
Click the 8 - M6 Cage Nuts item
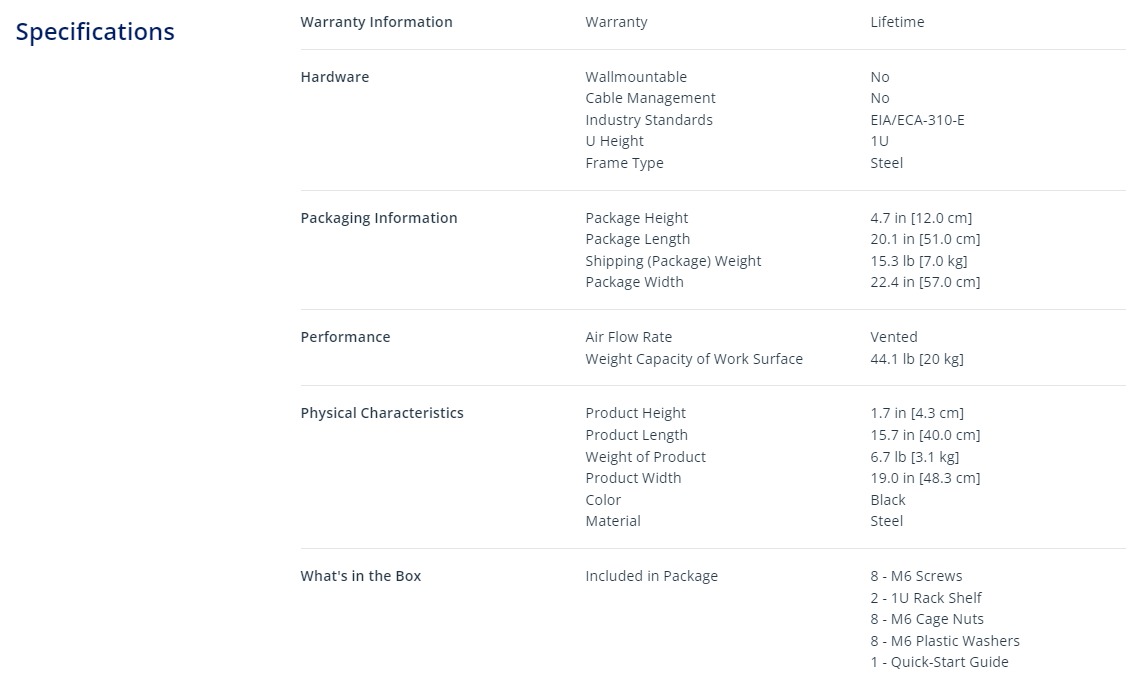(927, 619)
